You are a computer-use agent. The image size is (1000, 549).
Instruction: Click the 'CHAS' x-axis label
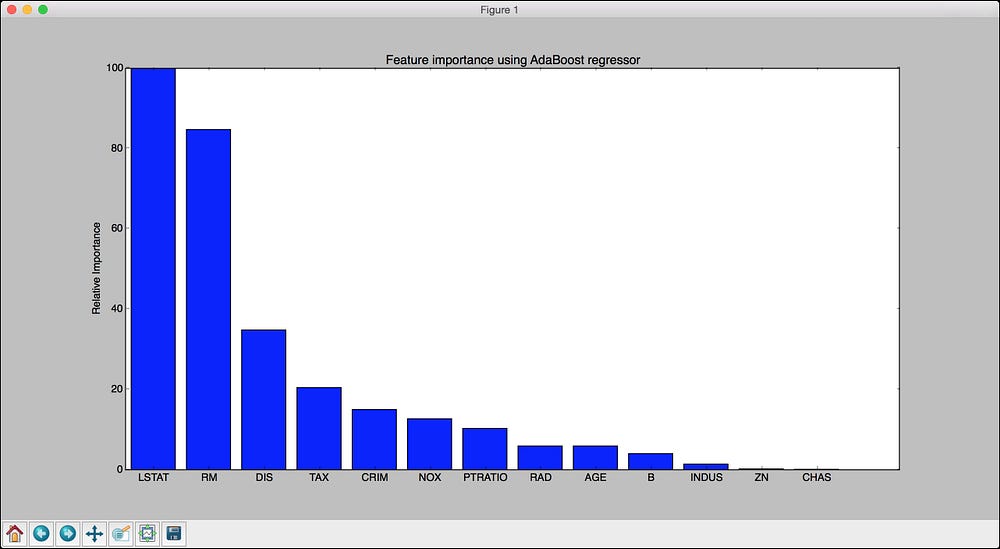[817, 478]
